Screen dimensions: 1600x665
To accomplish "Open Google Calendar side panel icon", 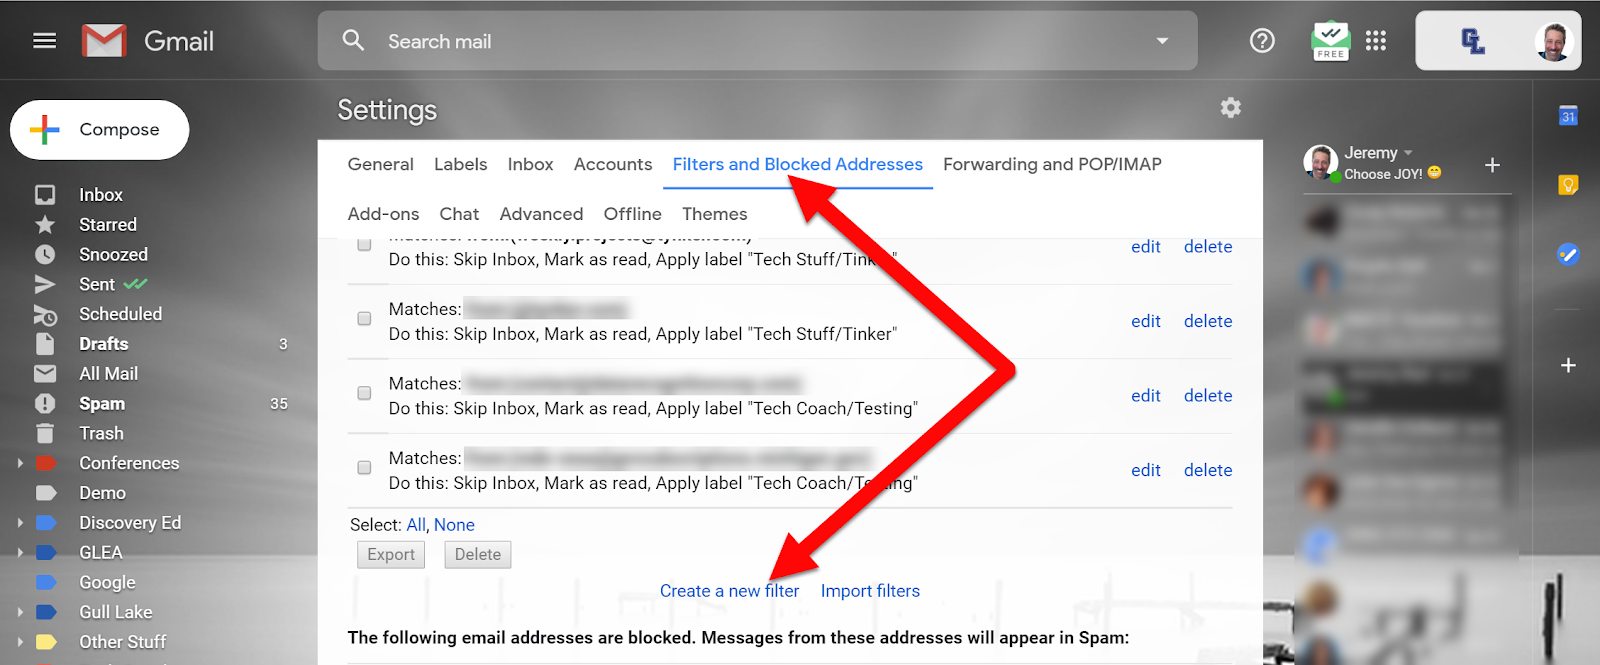I will (1568, 116).
